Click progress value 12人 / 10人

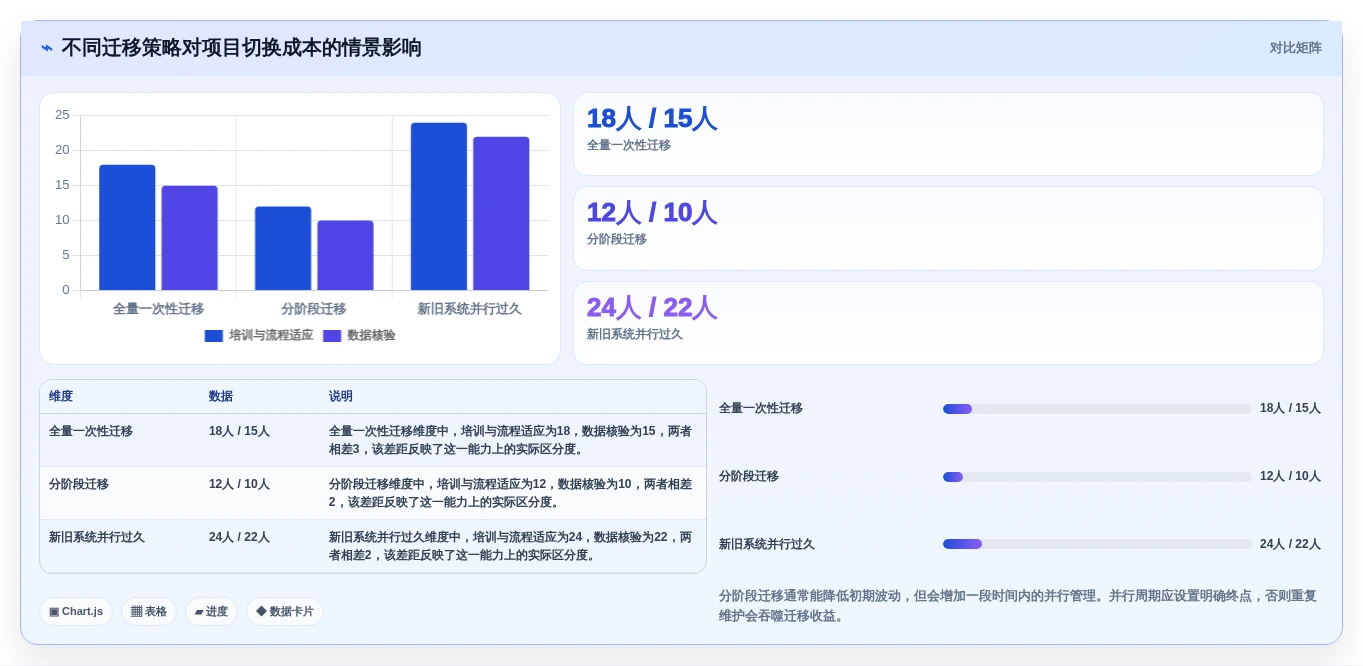point(1290,476)
